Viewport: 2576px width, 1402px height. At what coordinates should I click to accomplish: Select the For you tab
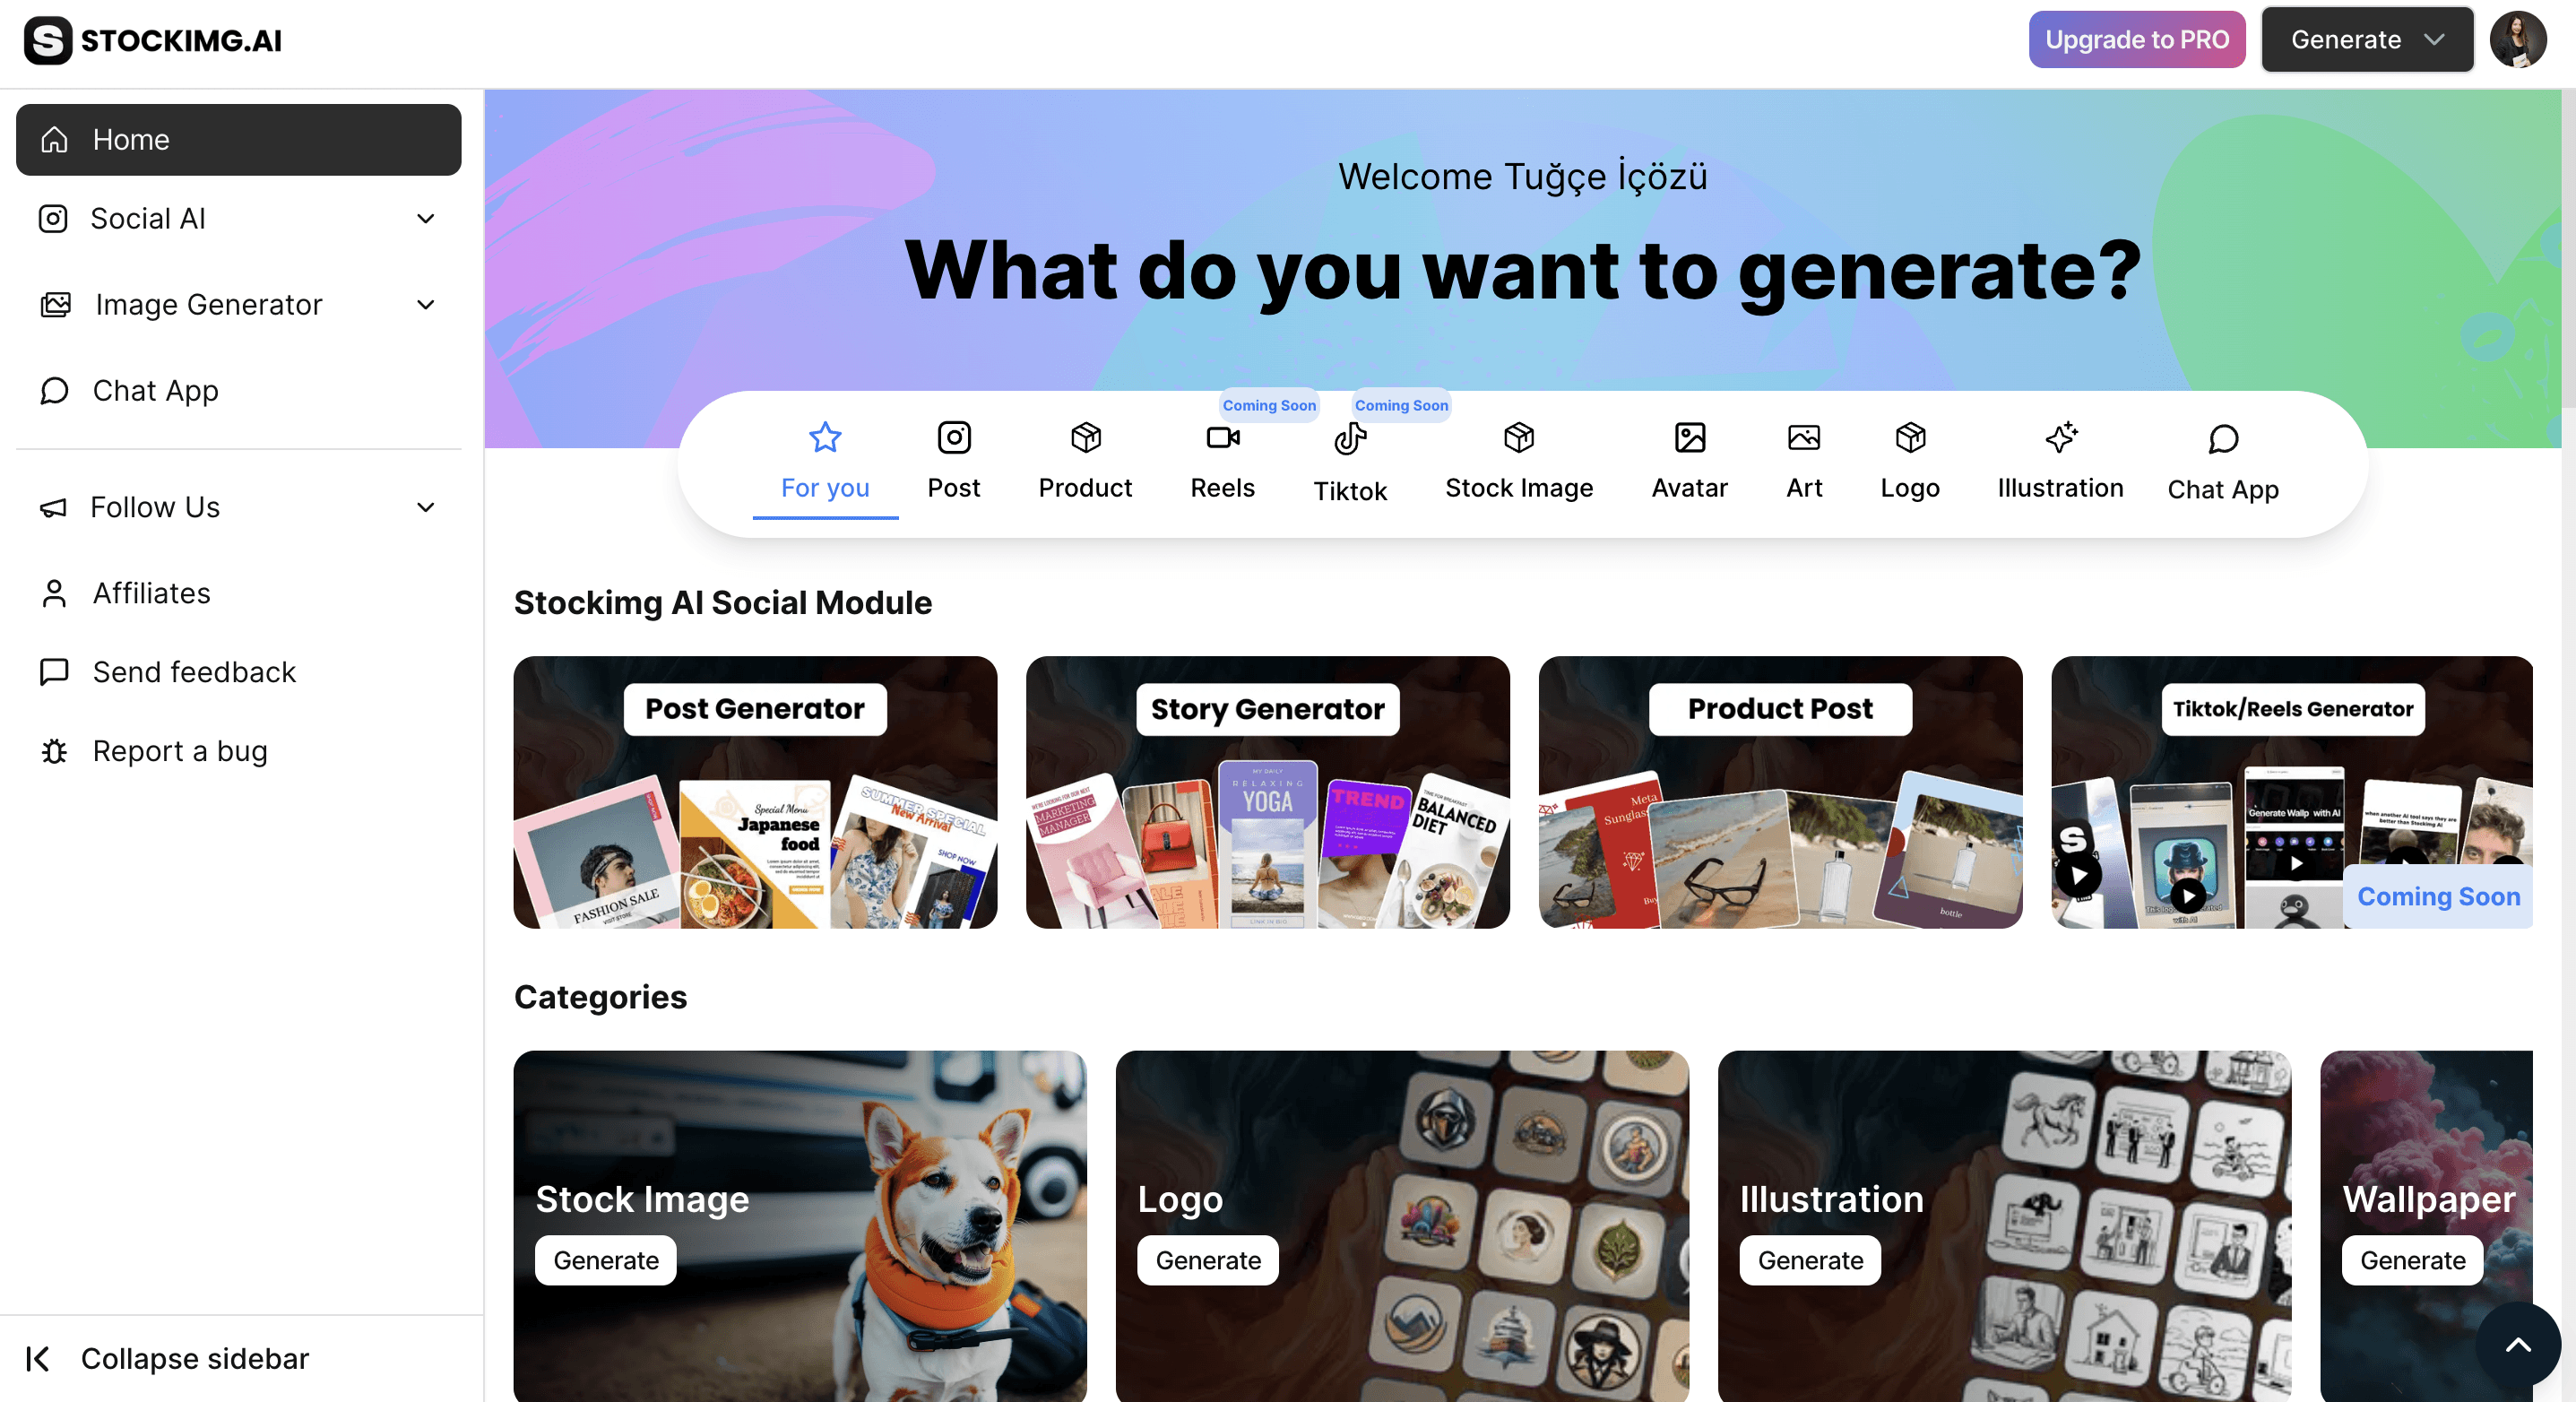[824, 464]
